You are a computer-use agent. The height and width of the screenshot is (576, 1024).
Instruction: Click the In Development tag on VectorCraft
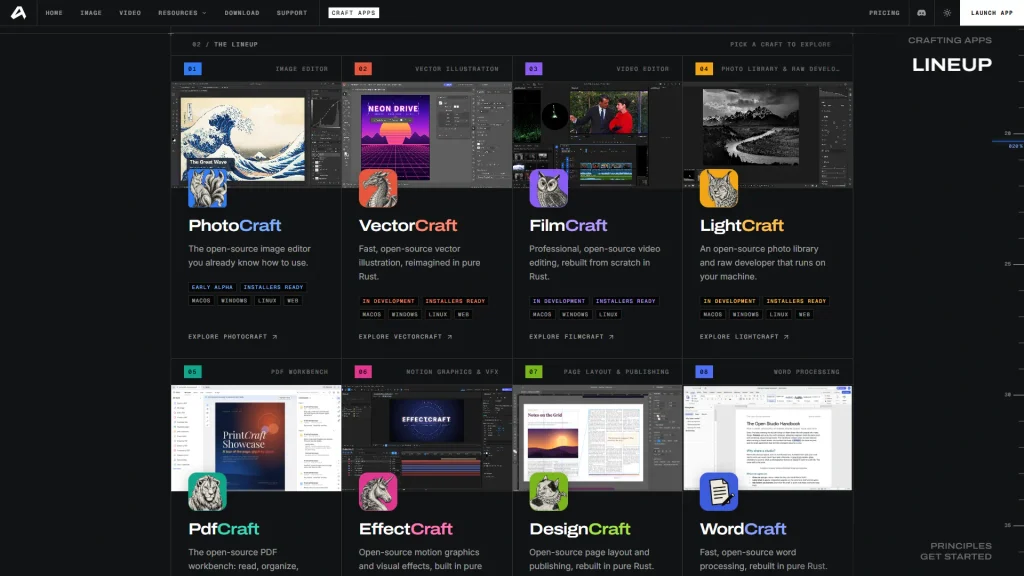click(389, 301)
